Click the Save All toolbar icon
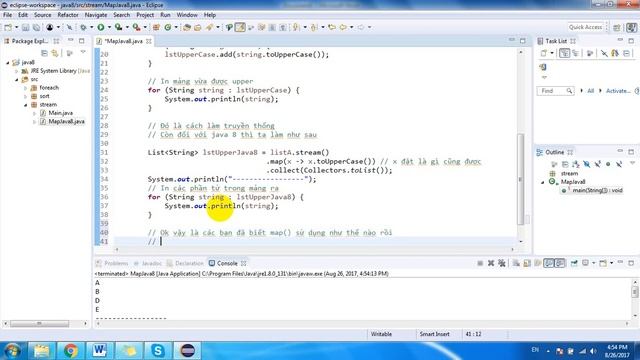This screenshot has width=640, height=360. [36, 27]
